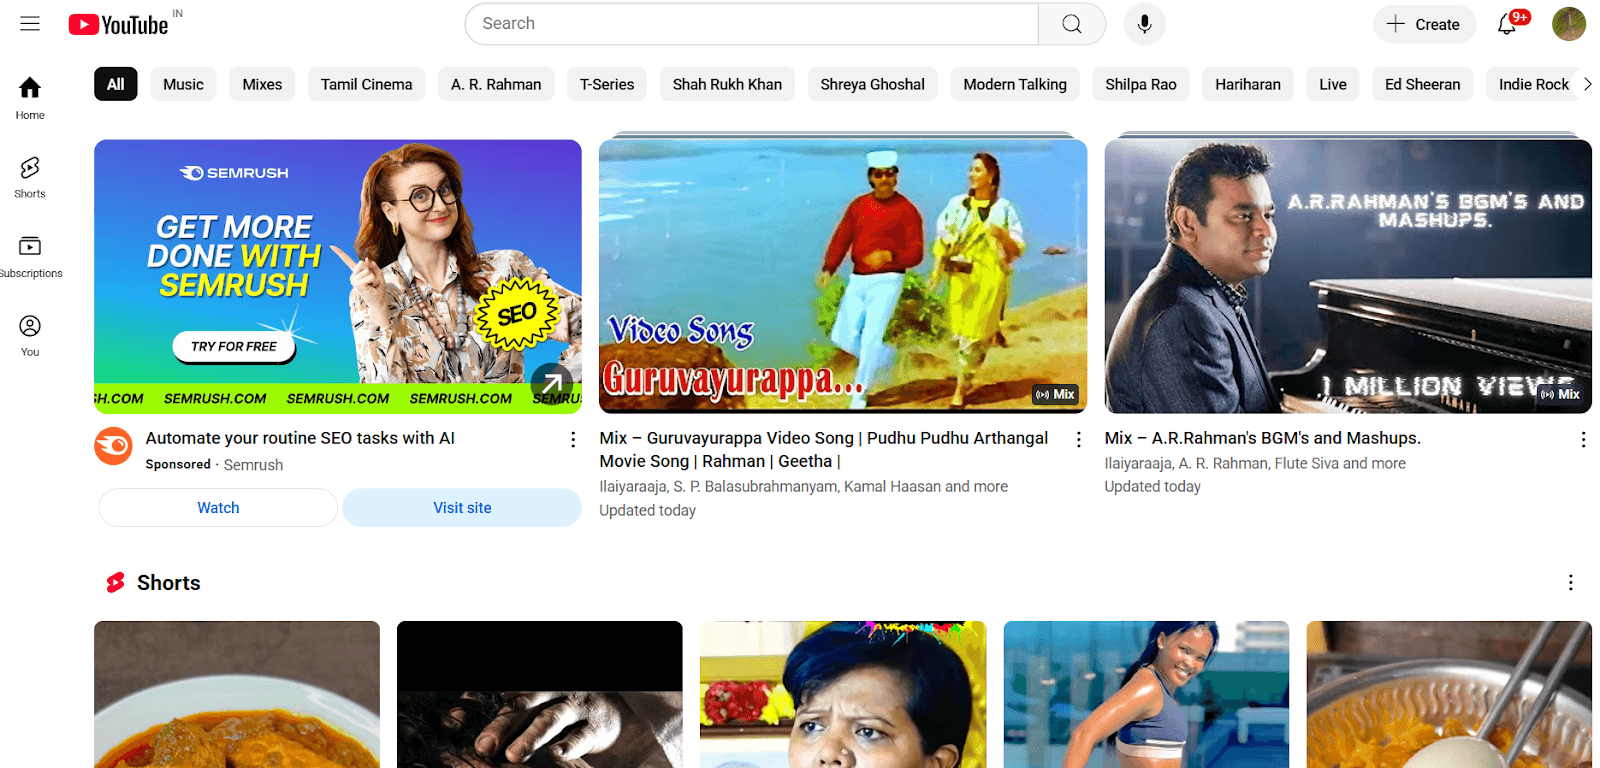The height and width of the screenshot is (768, 1600).
Task: Click the YouTube logo
Action: (118, 25)
